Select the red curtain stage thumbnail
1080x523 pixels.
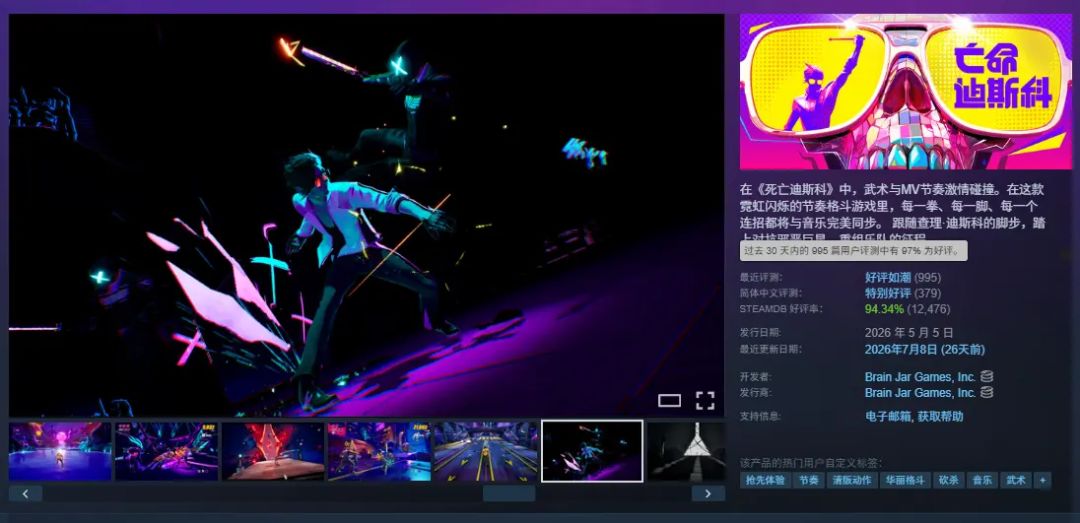273,451
